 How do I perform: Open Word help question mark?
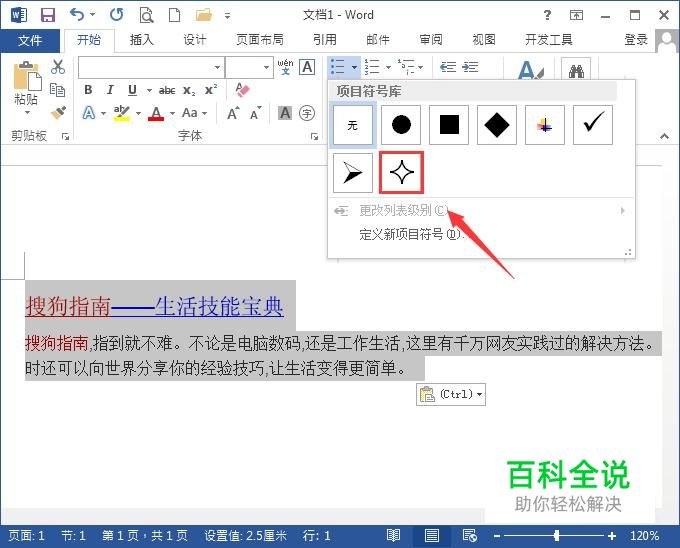[x=547, y=15]
